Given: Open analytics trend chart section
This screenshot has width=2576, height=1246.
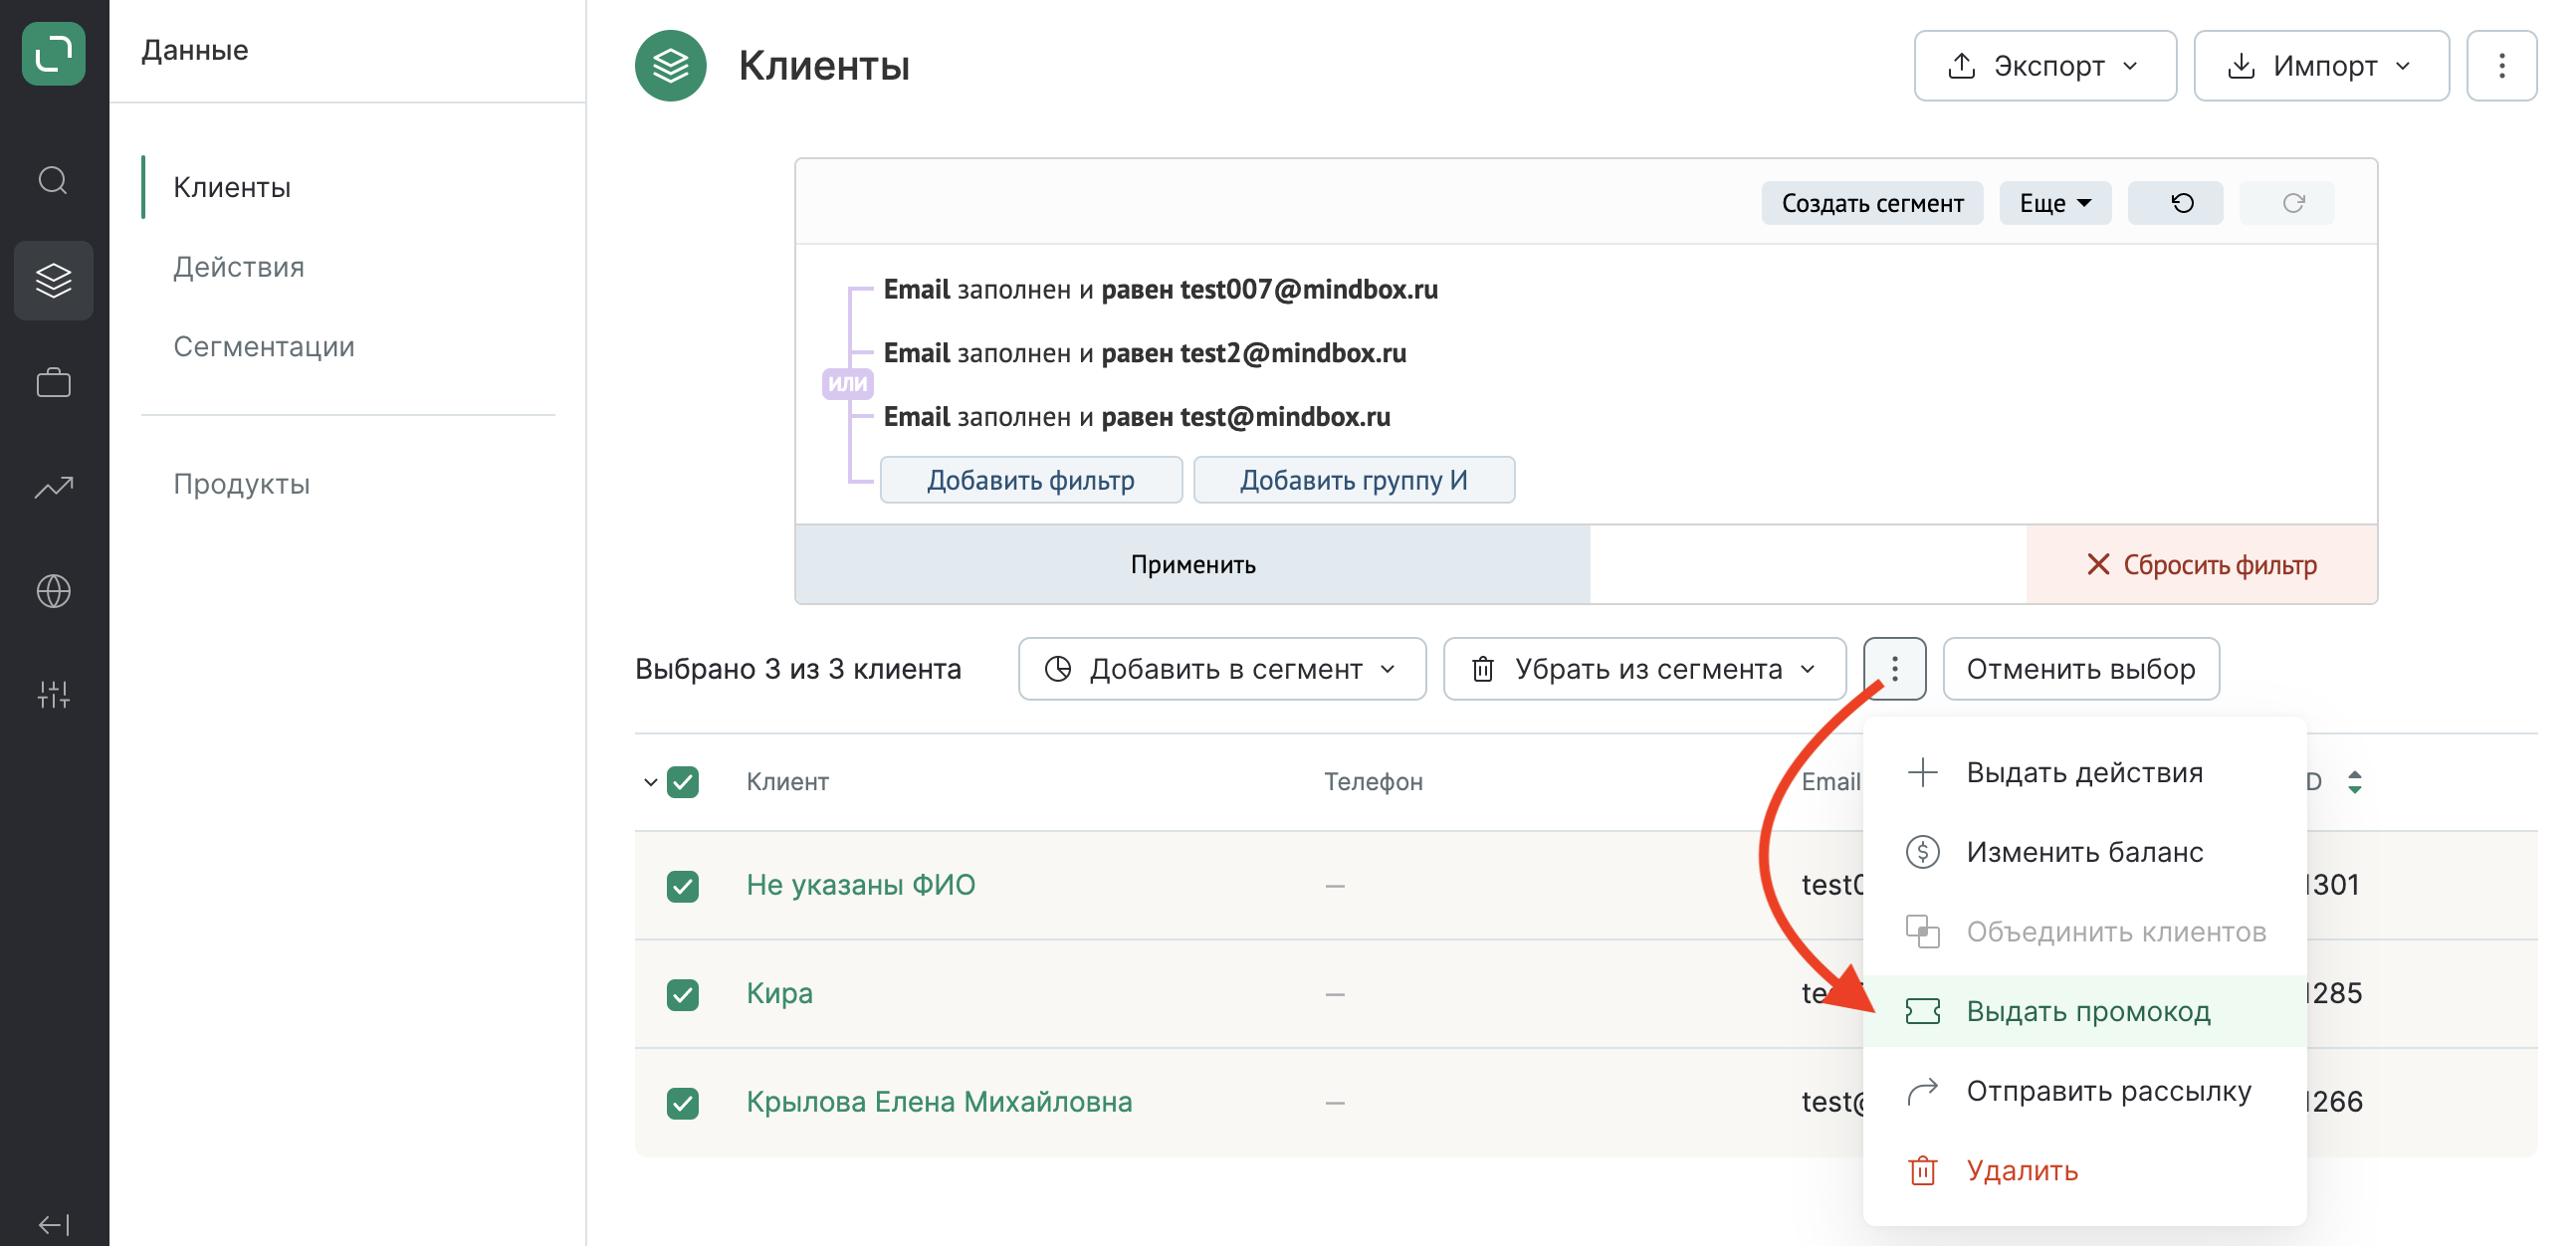Looking at the screenshot, I should [x=53, y=487].
